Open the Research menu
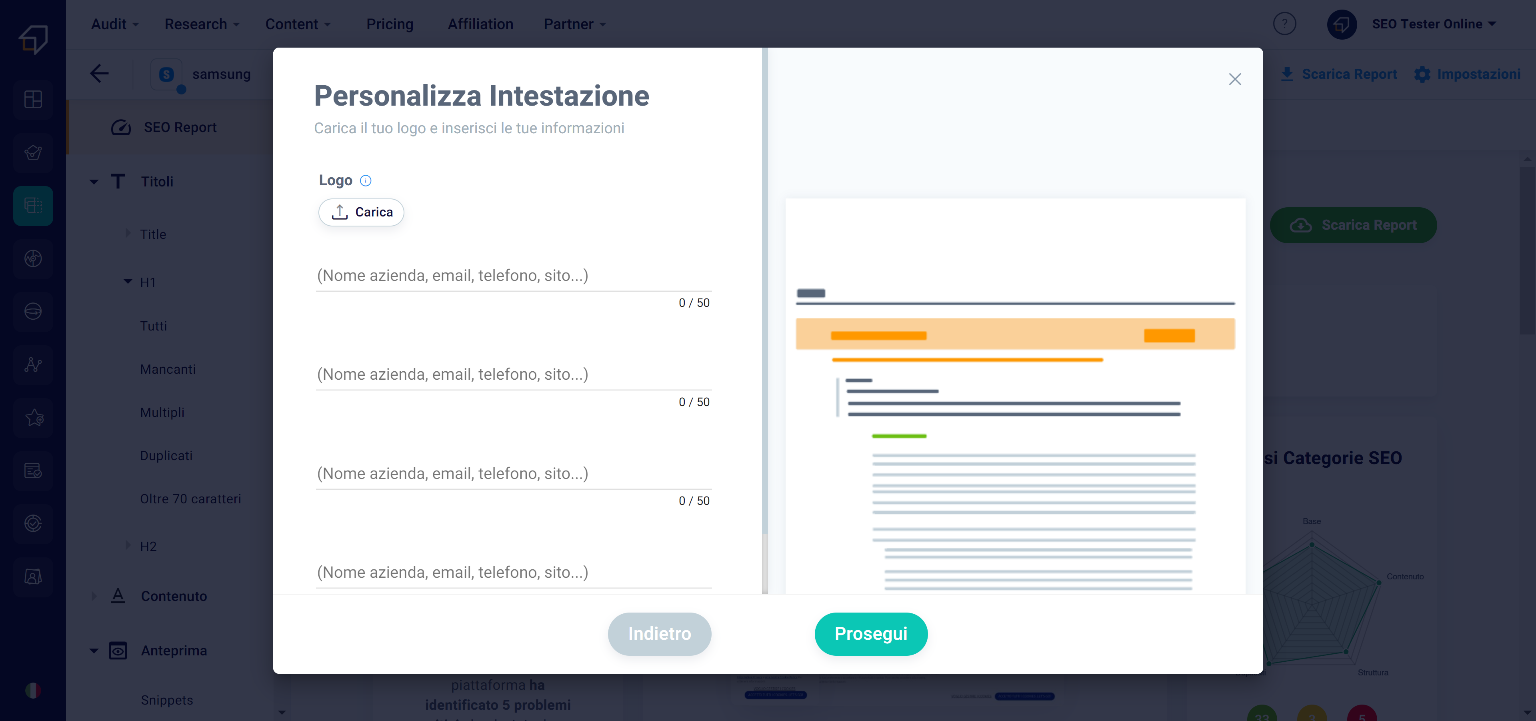1536x721 pixels. point(202,24)
